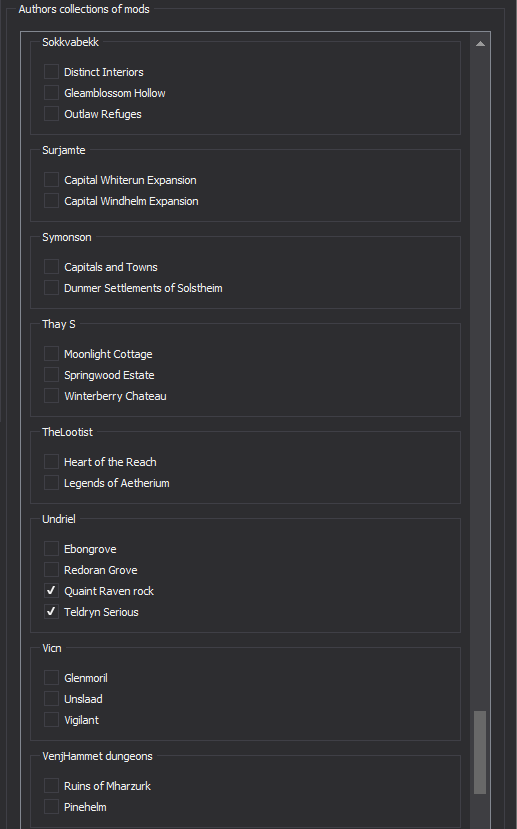Check the Springwood Estate option

pos(51,375)
